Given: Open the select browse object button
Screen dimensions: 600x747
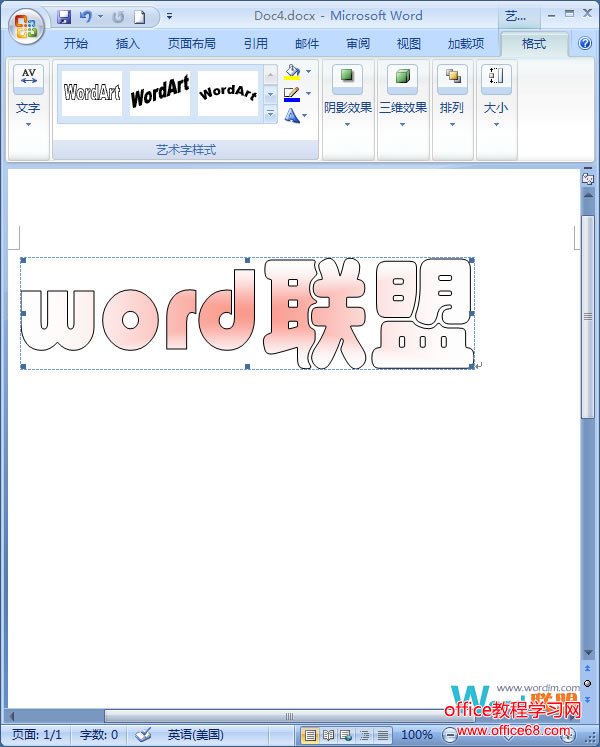Looking at the screenshot, I should 588,684.
